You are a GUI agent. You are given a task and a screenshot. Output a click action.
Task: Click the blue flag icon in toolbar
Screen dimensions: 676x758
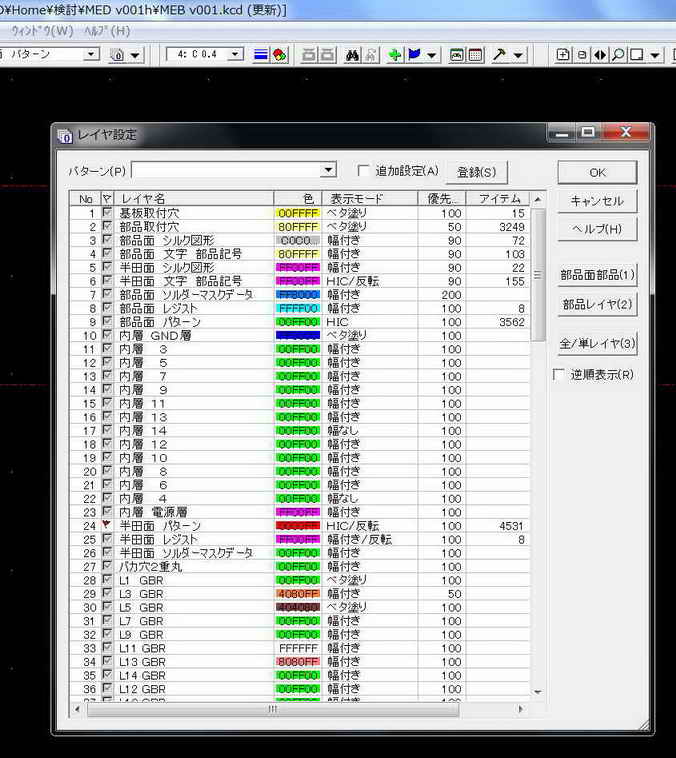tap(414, 55)
